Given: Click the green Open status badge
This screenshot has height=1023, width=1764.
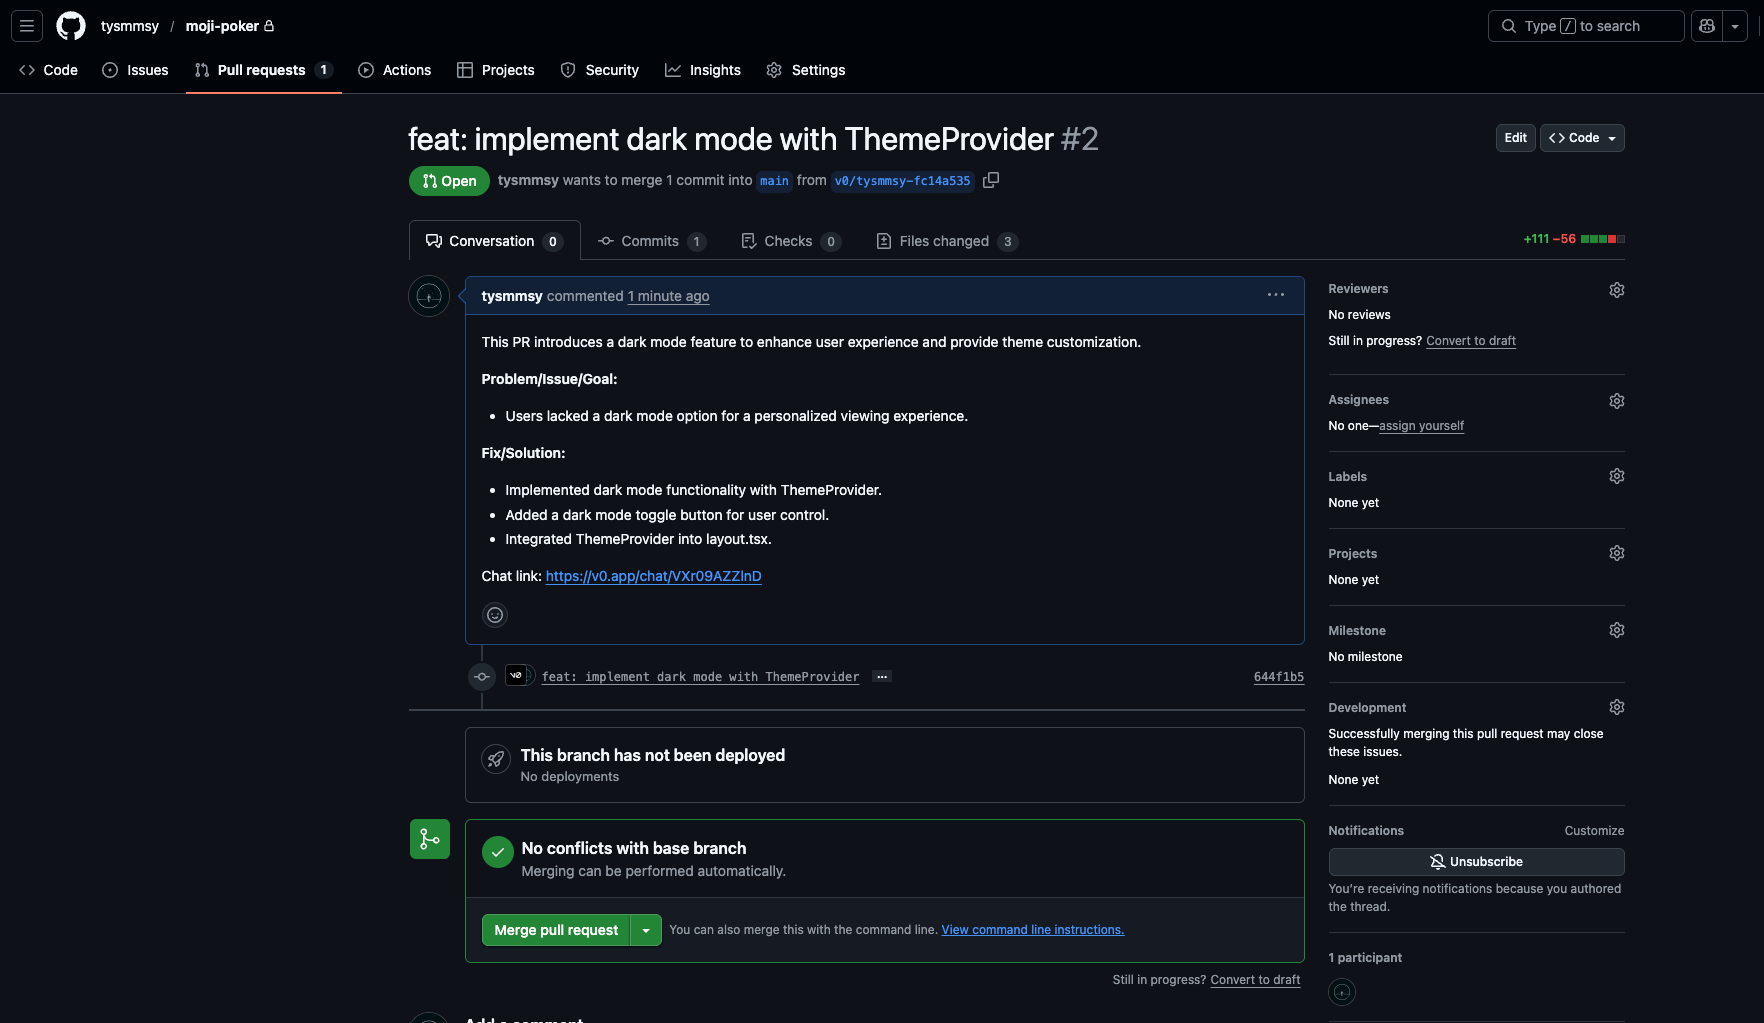Looking at the screenshot, I should tap(449, 181).
